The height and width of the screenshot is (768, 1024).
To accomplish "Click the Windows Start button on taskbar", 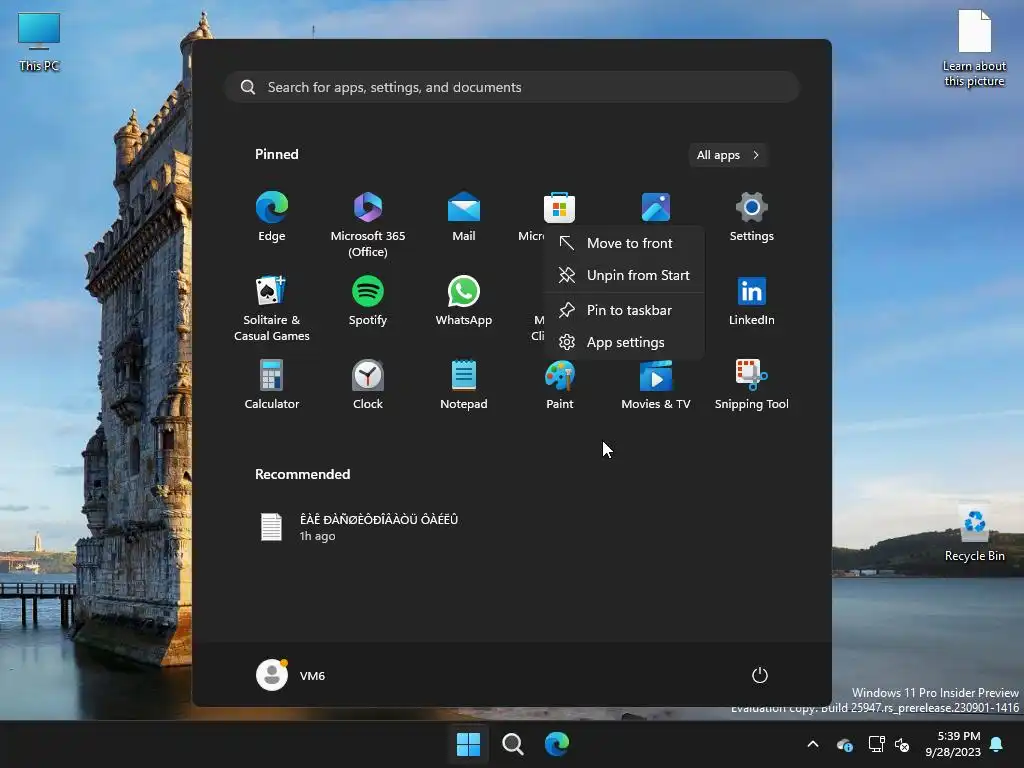I will (468, 744).
